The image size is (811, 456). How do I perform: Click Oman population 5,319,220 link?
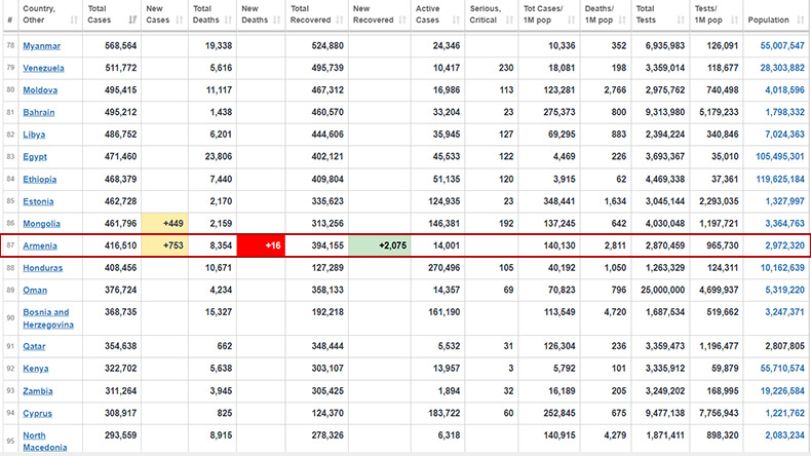coord(785,290)
